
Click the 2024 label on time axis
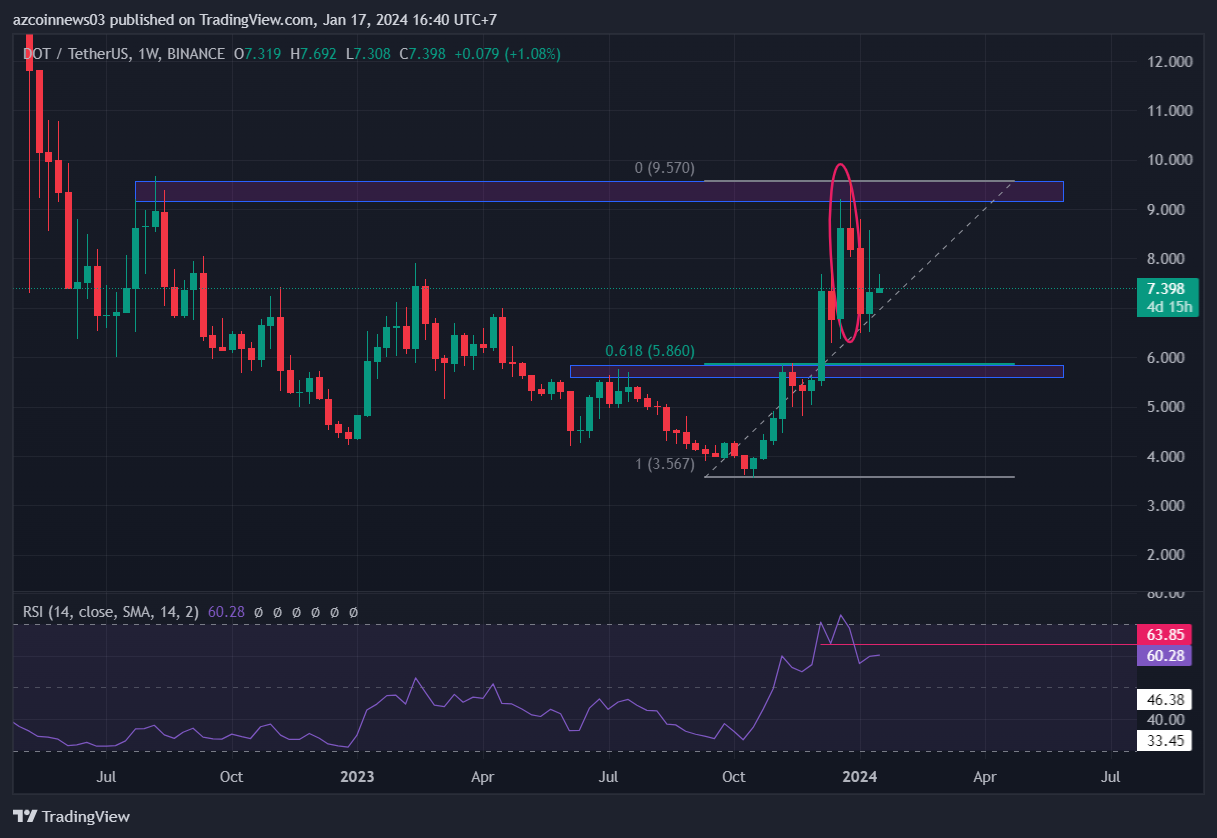coord(860,776)
